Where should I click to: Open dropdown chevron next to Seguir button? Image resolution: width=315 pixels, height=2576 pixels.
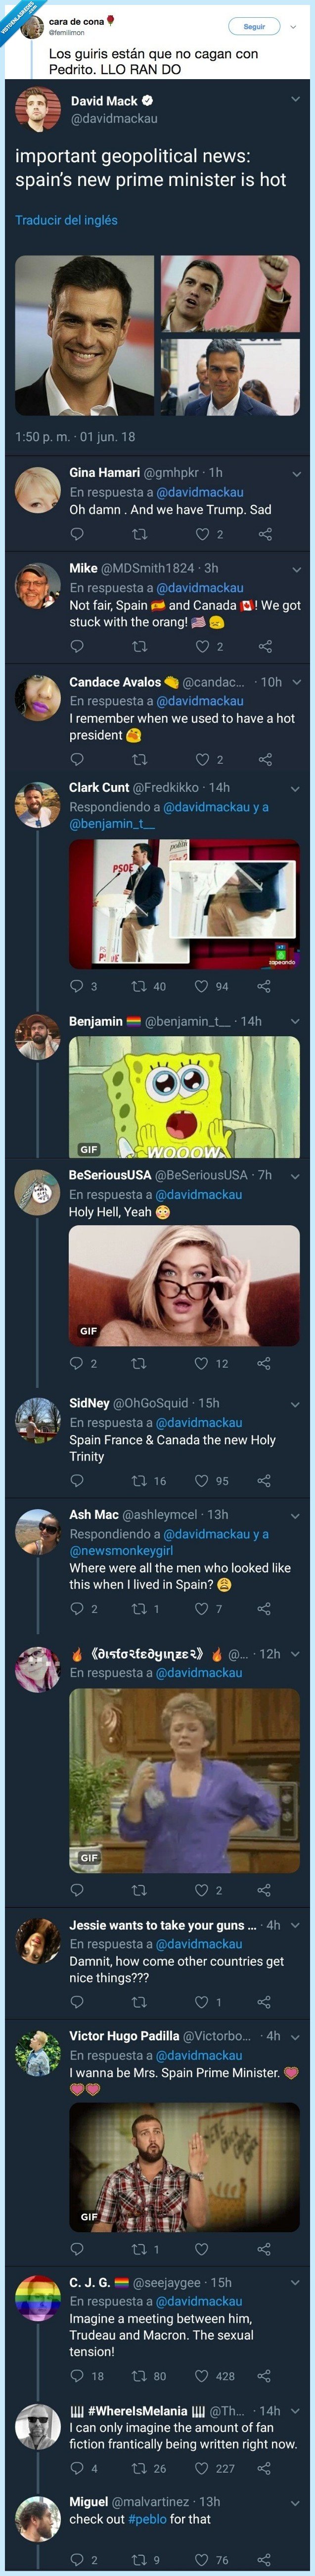coord(293,27)
